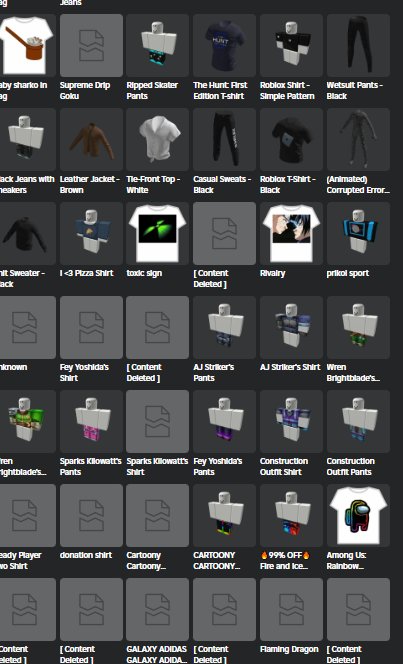Open the Knit Sweater - Black thumbnail
403x664 pixels.
coord(28,233)
